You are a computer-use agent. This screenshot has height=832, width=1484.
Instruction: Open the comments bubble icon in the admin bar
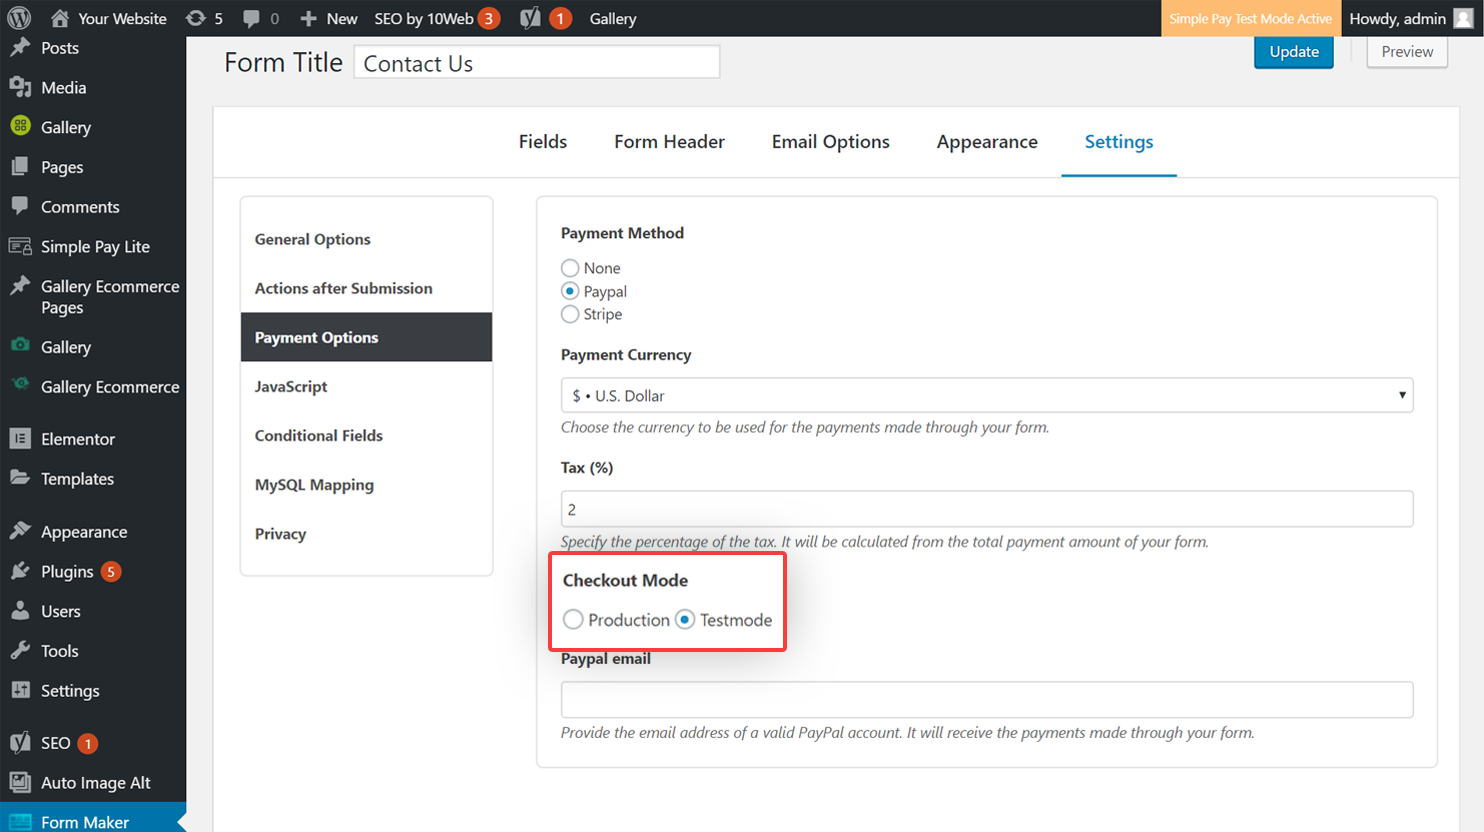251,18
